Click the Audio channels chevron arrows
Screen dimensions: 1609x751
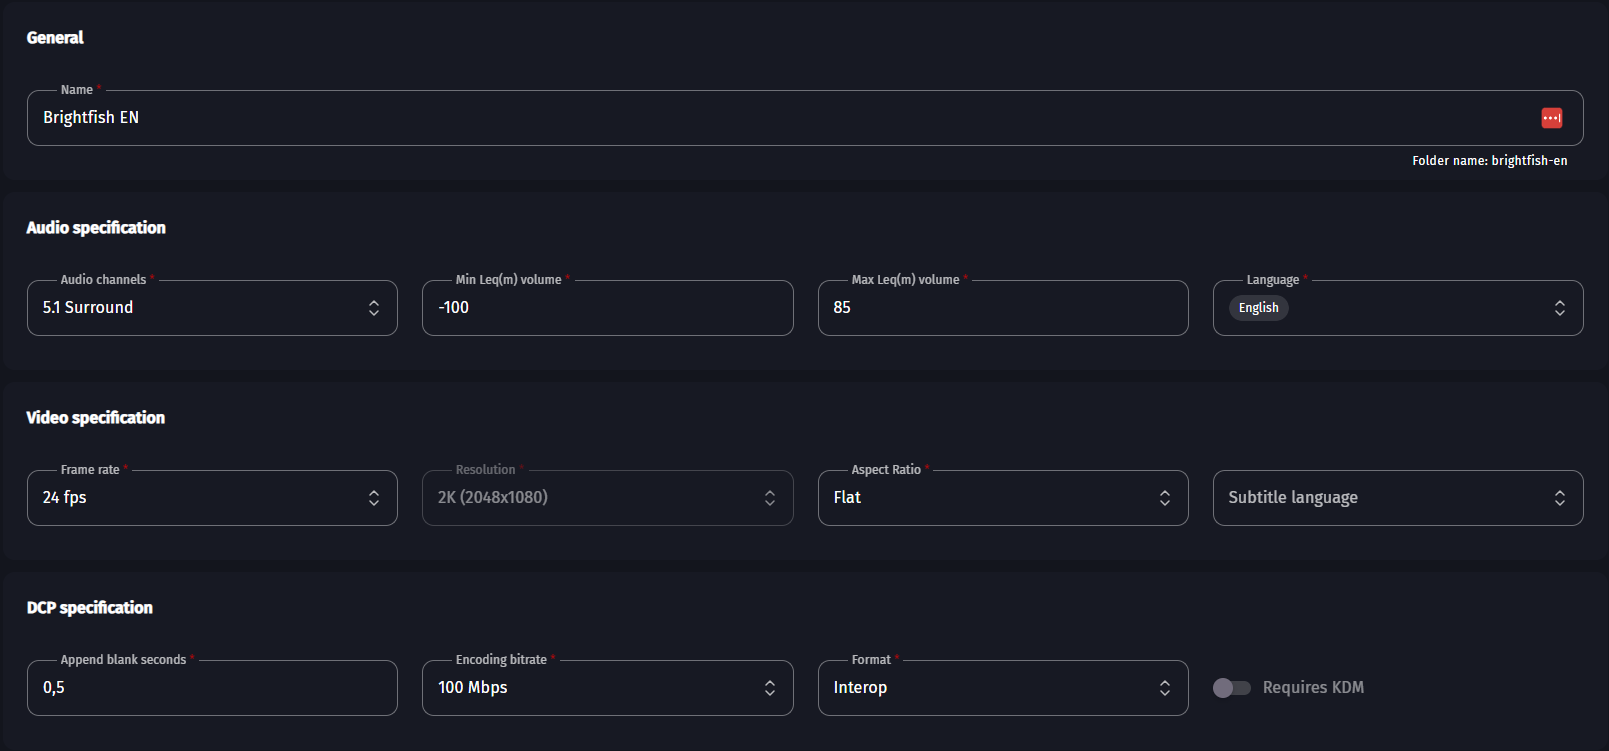pyautogui.click(x=373, y=308)
